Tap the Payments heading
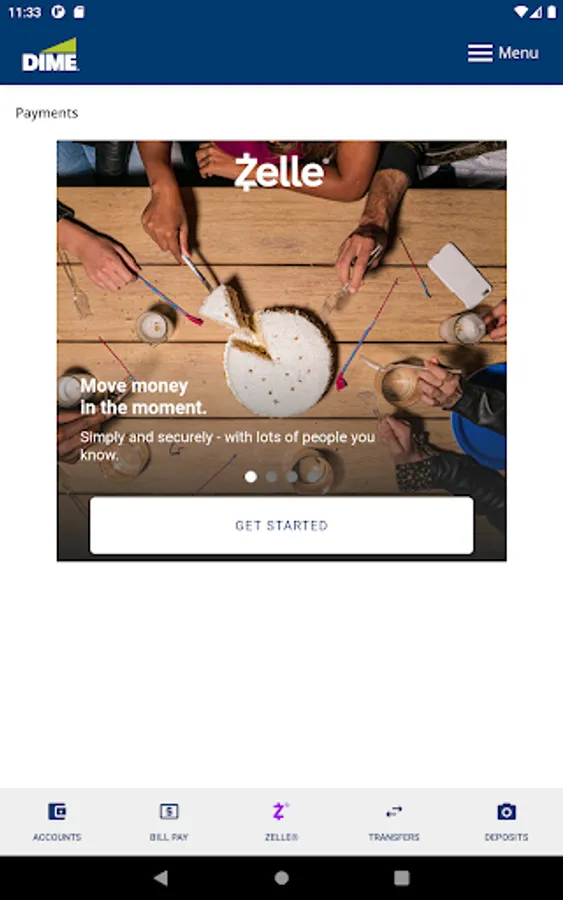The height and width of the screenshot is (900, 563). tap(46, 113)
